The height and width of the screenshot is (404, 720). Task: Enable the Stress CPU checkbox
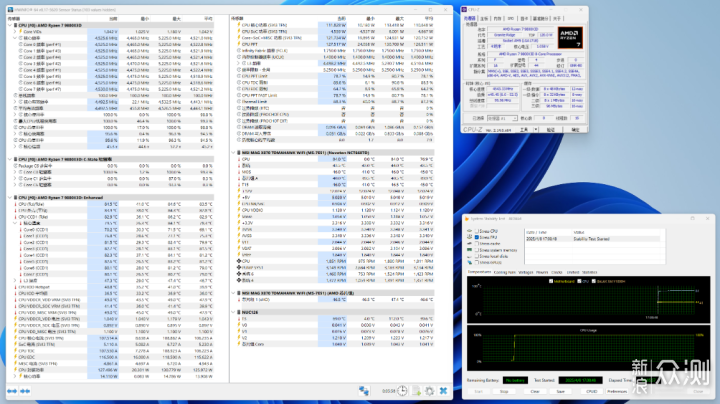[x=477, y=231]
